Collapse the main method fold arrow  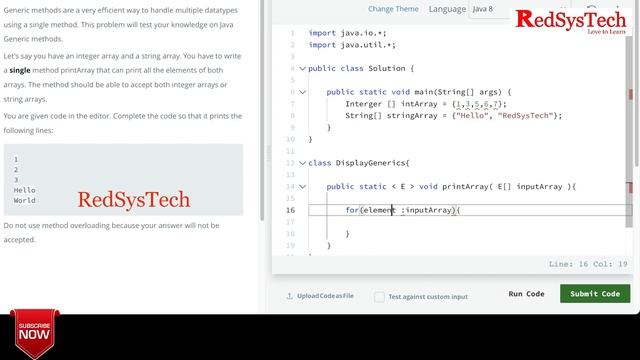pyautogui.click(x=302, y=92)
